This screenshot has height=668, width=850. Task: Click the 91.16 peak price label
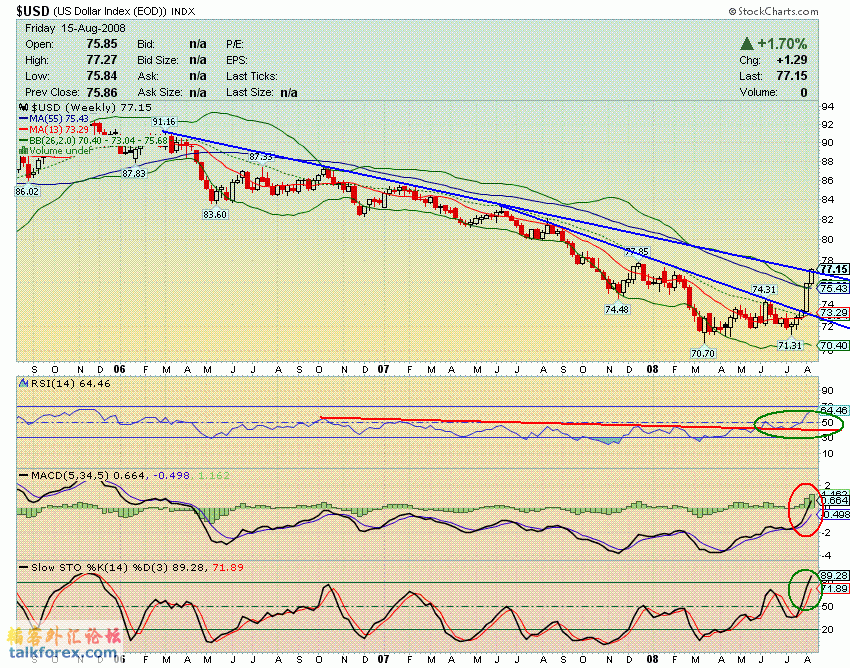[164, 121]
